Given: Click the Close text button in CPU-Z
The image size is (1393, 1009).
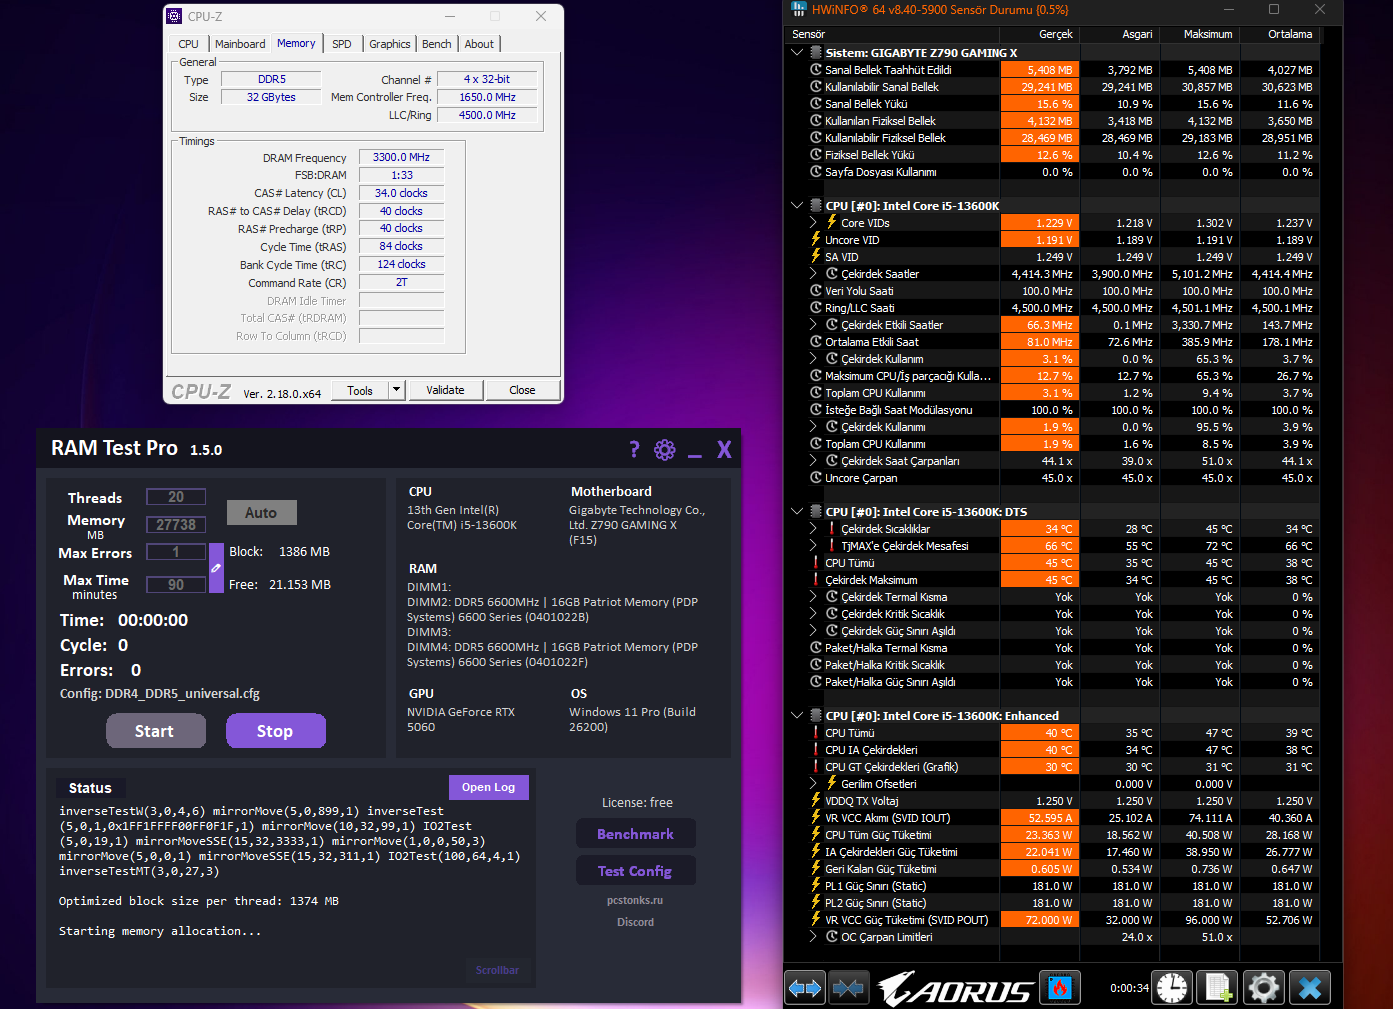Looking at the screenshot, I should (x=522, y=390).
